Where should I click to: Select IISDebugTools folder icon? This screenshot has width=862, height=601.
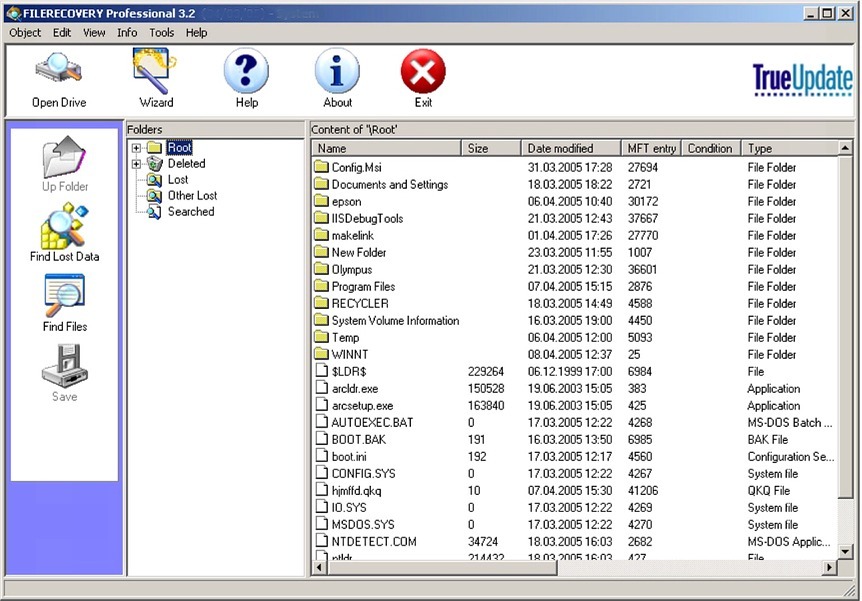[x=321, y=218]
